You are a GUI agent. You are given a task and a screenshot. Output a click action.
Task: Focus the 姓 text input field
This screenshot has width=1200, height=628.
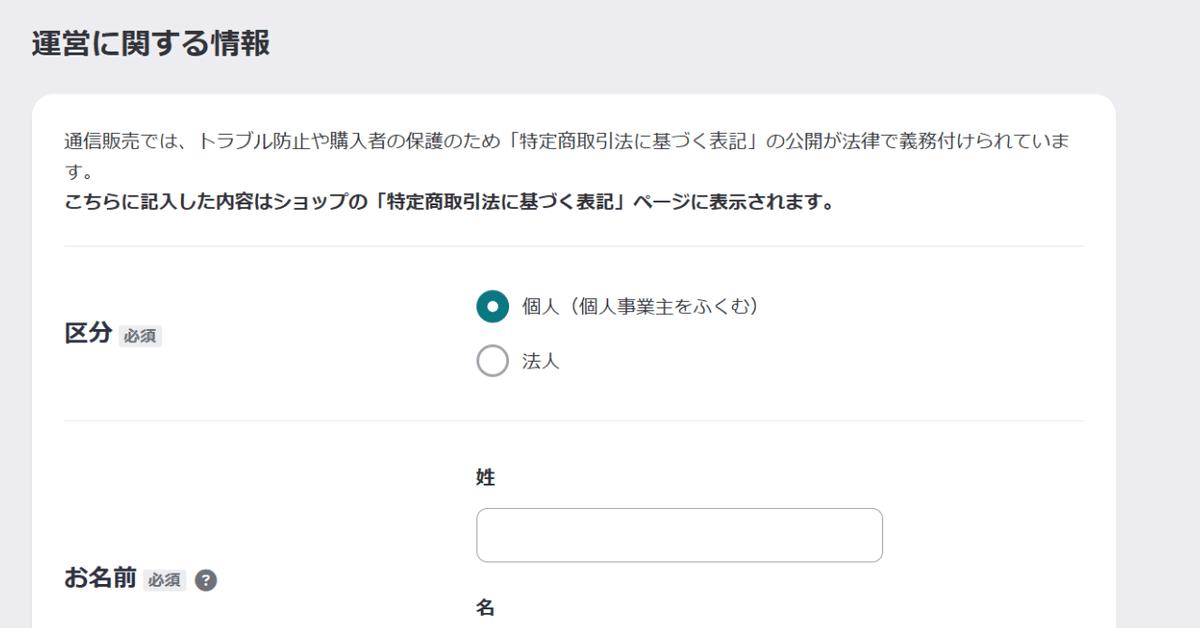(x=679, y=535)
